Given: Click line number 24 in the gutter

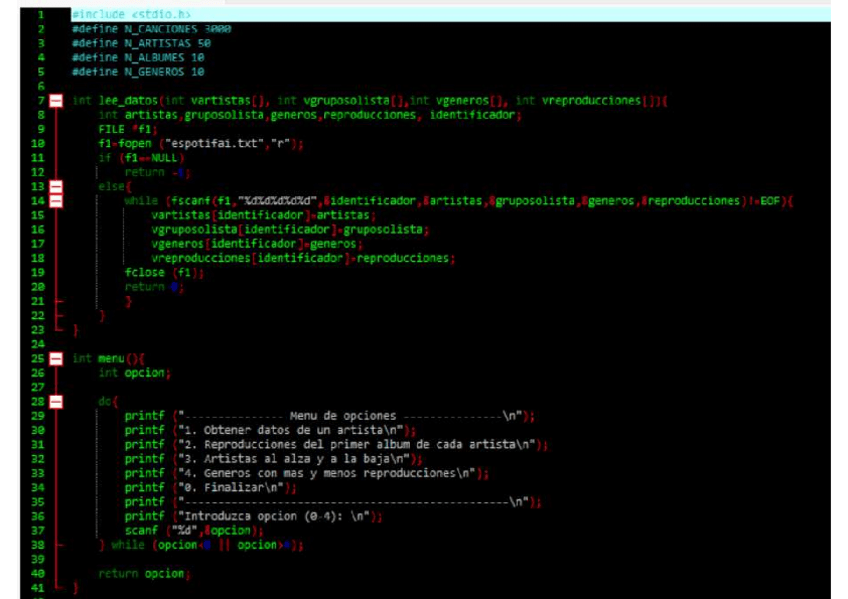Looking at the screenshot, I should (x=39, y=343).
